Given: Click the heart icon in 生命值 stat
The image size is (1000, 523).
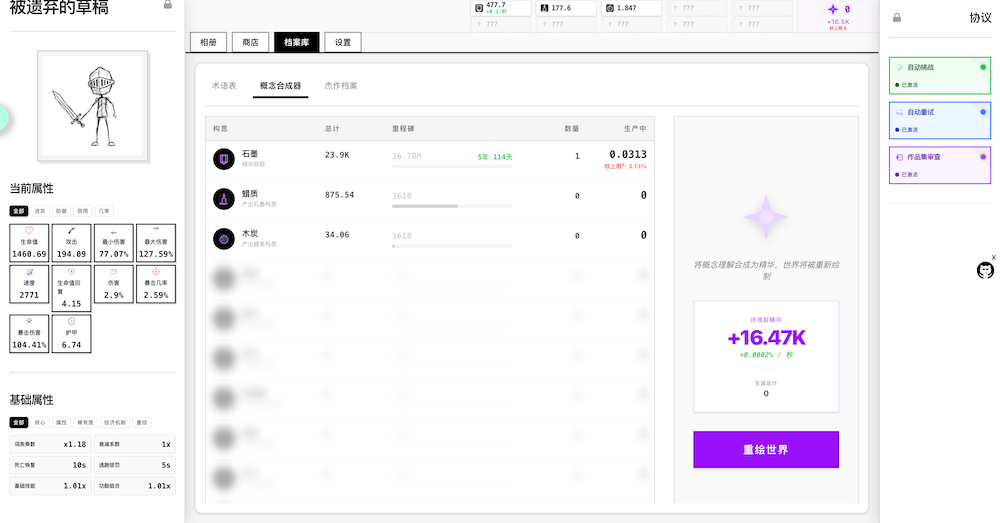Looking at the screenshot, I should [29, 230].
